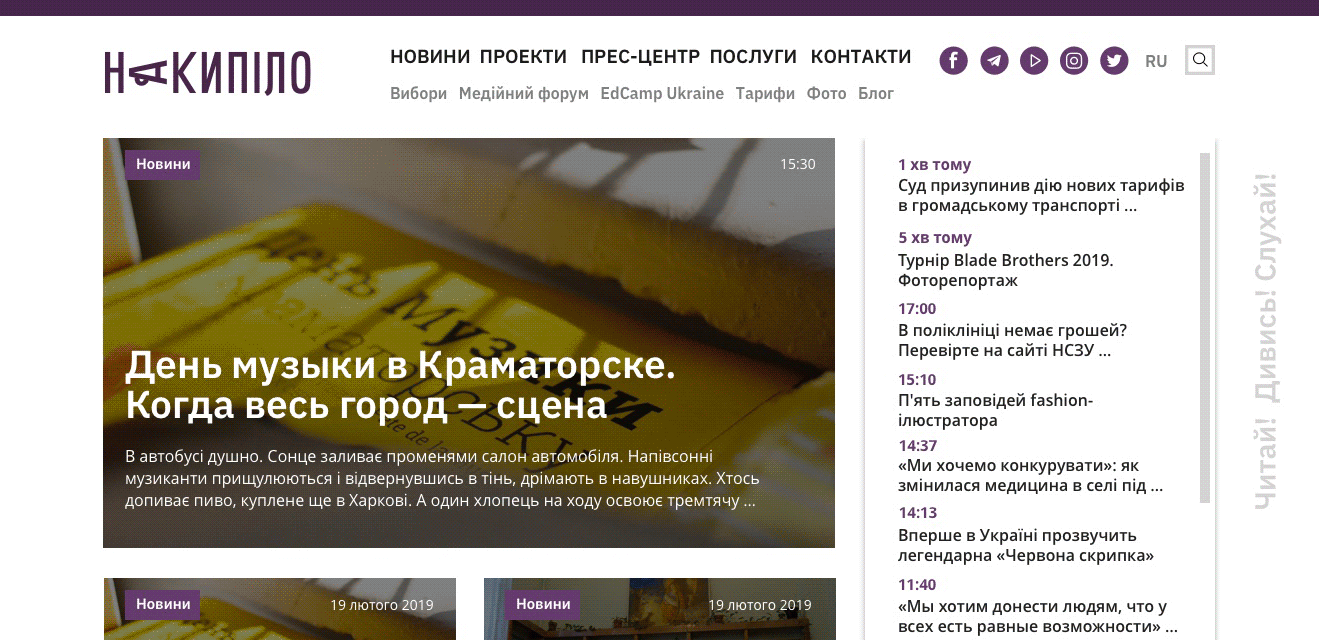The image size is (1319, 640).
Task: Open search with the magnifier icon
Action: click(x=1200, y=60)
